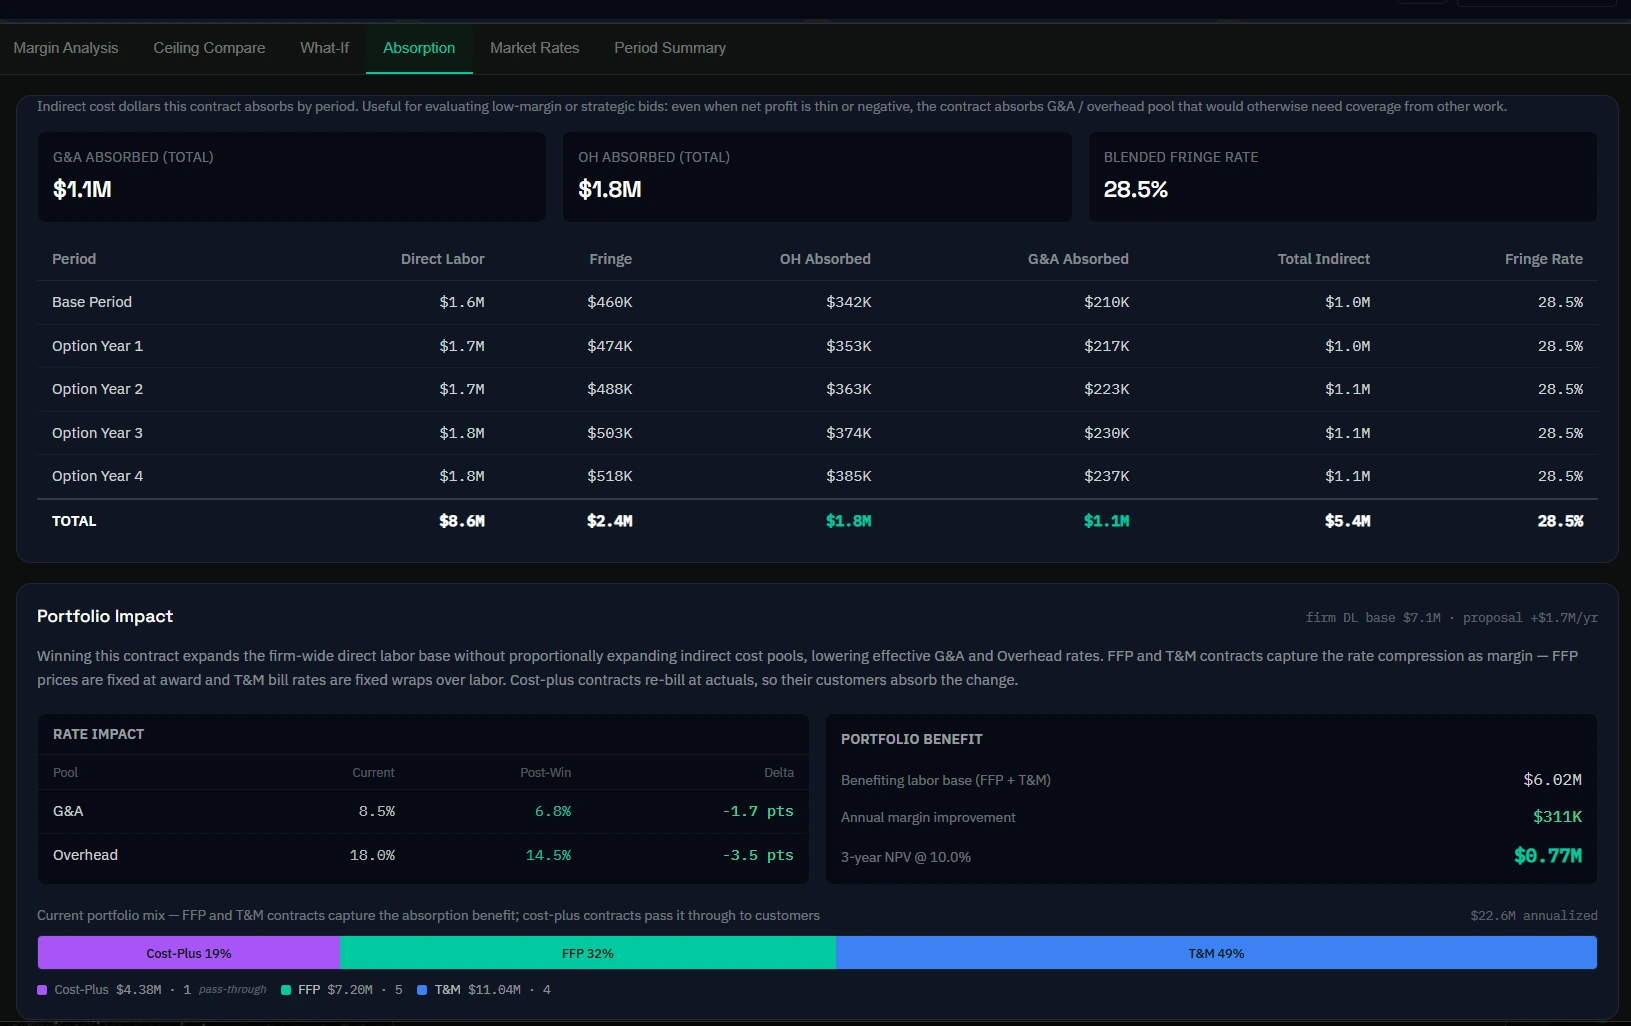The image size is (1631, 1026).
Task: Click the G&A Absorbed (Total) card
Action: (292, 177)
